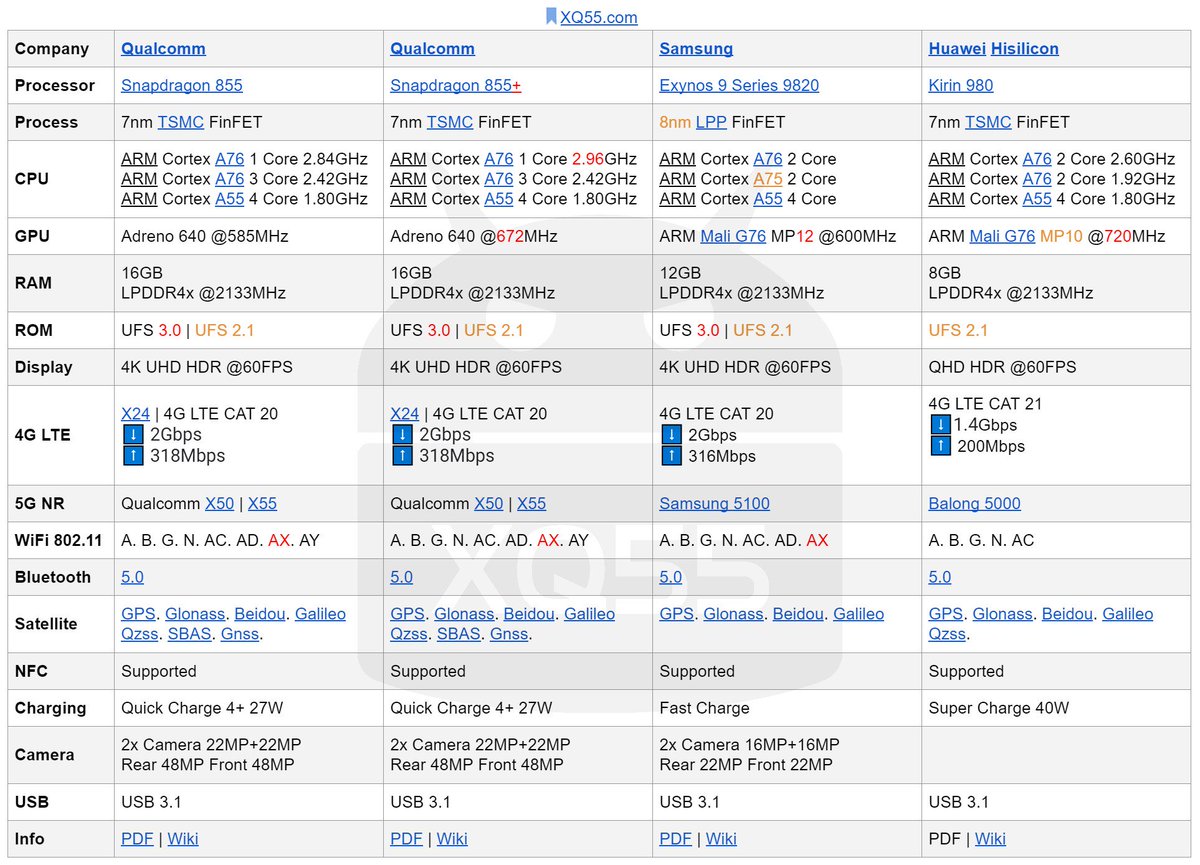Open the Wiki info link for Kirin 980
Image resolution: width=1200 pixels, height=865 pixels.
990,839
